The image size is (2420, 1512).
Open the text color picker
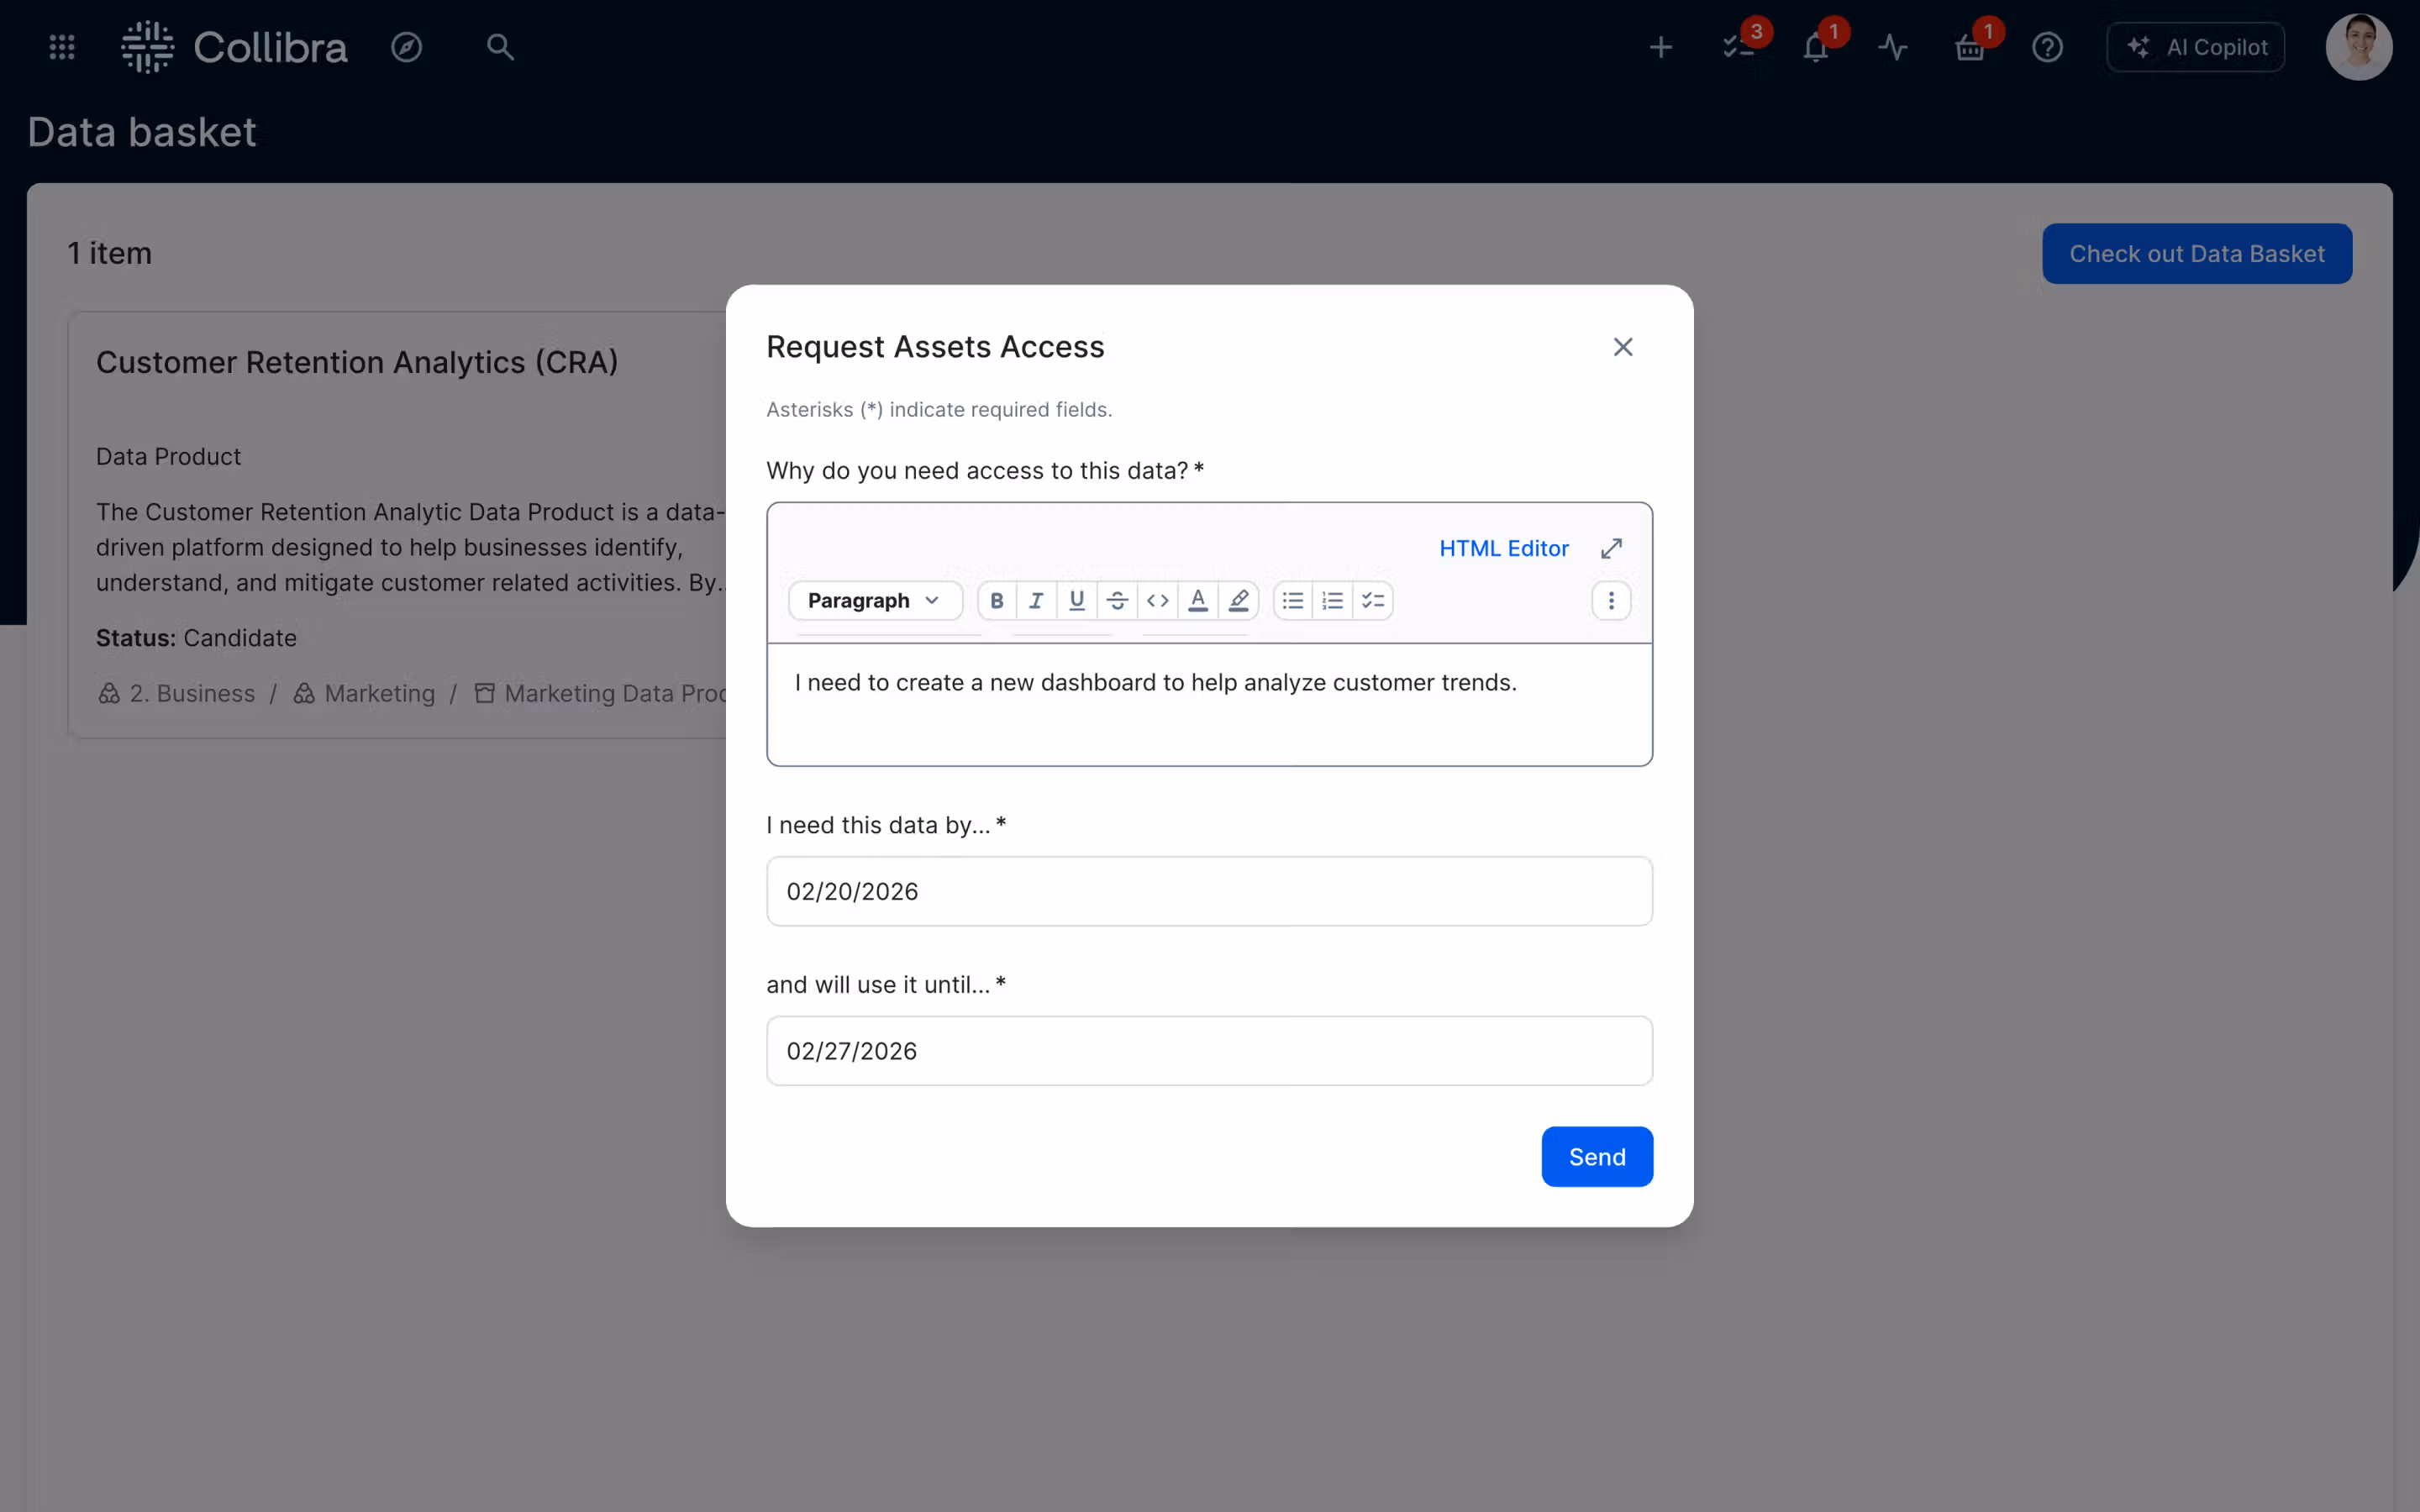tap(1198, 600)
